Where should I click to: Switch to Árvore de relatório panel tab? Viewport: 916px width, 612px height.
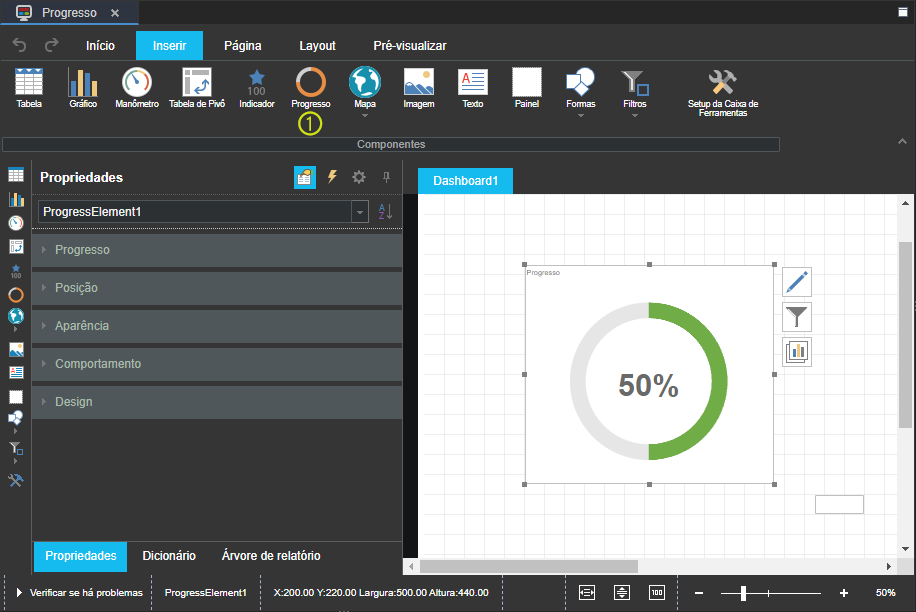pos(271,555)
